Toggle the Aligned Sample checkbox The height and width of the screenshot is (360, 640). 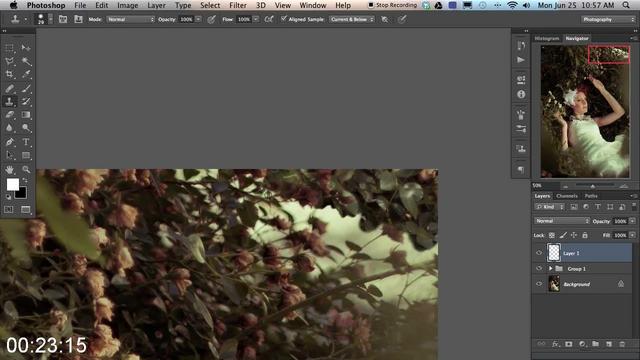pos(284,19)
